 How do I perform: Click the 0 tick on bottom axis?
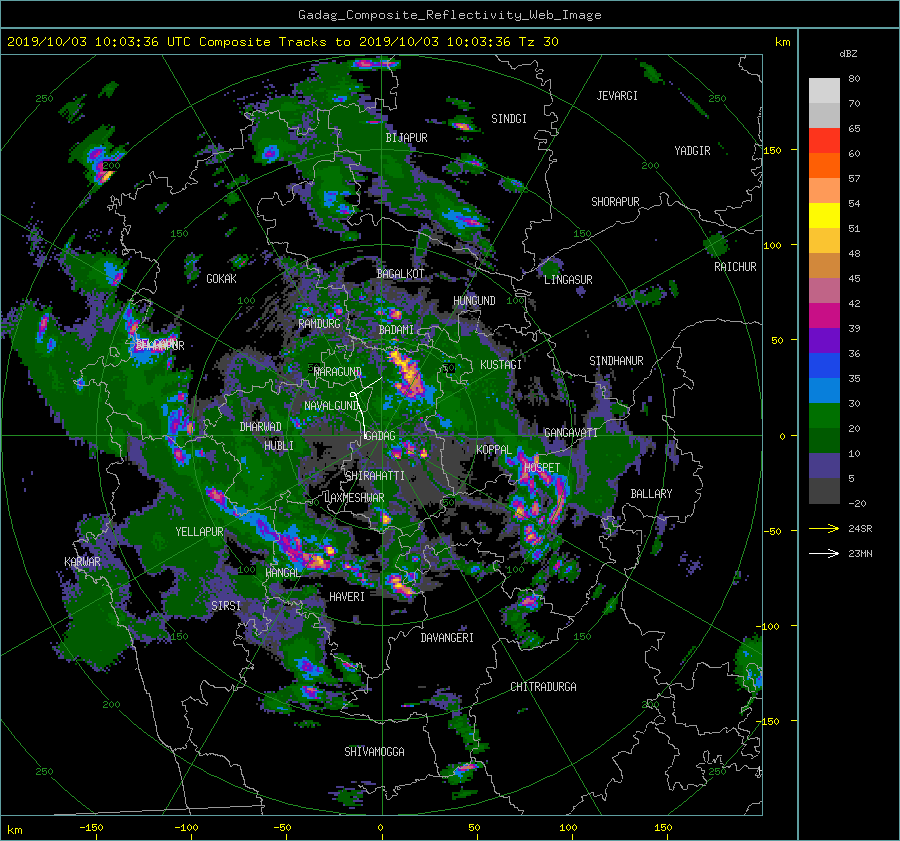click(x=380, y=828)
